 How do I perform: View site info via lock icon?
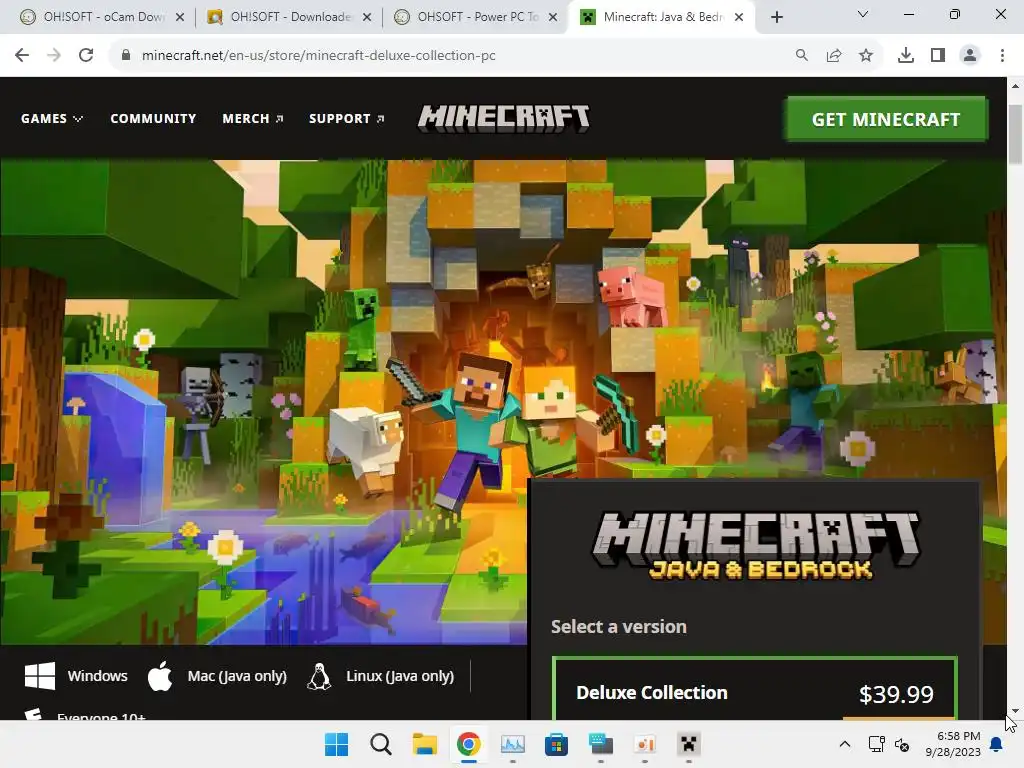pyautogui.click(x=126, y=56)
